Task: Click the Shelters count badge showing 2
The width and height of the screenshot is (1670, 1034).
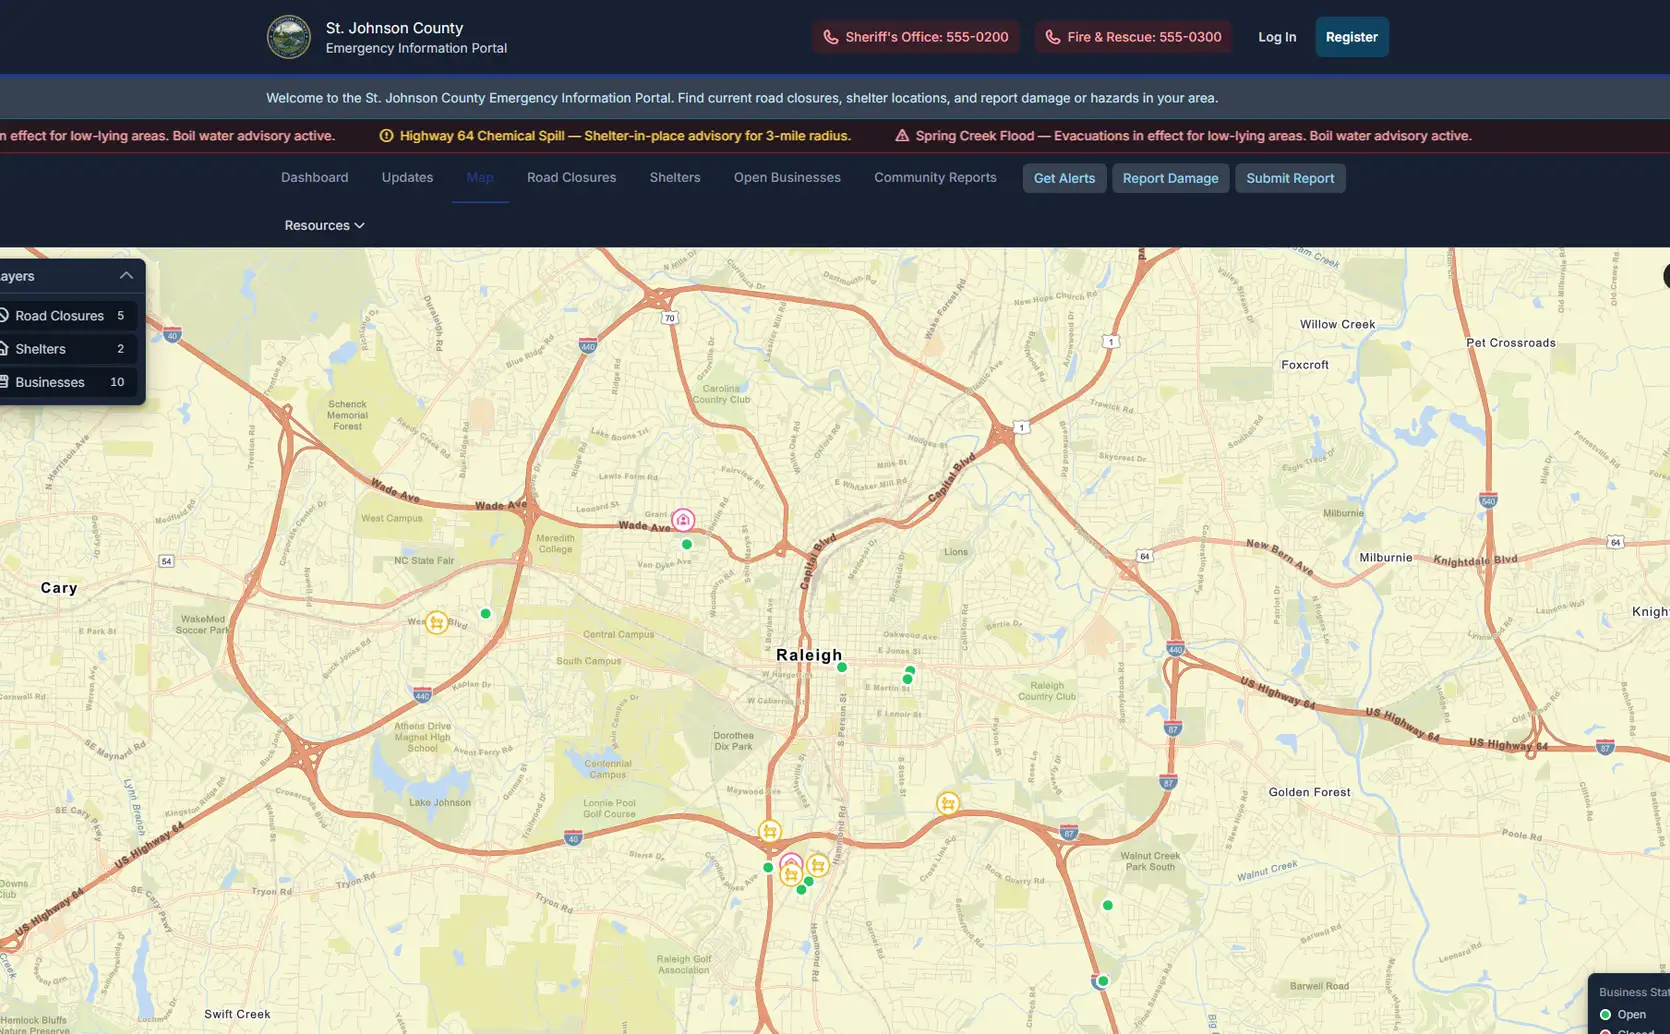Action: 121,349
